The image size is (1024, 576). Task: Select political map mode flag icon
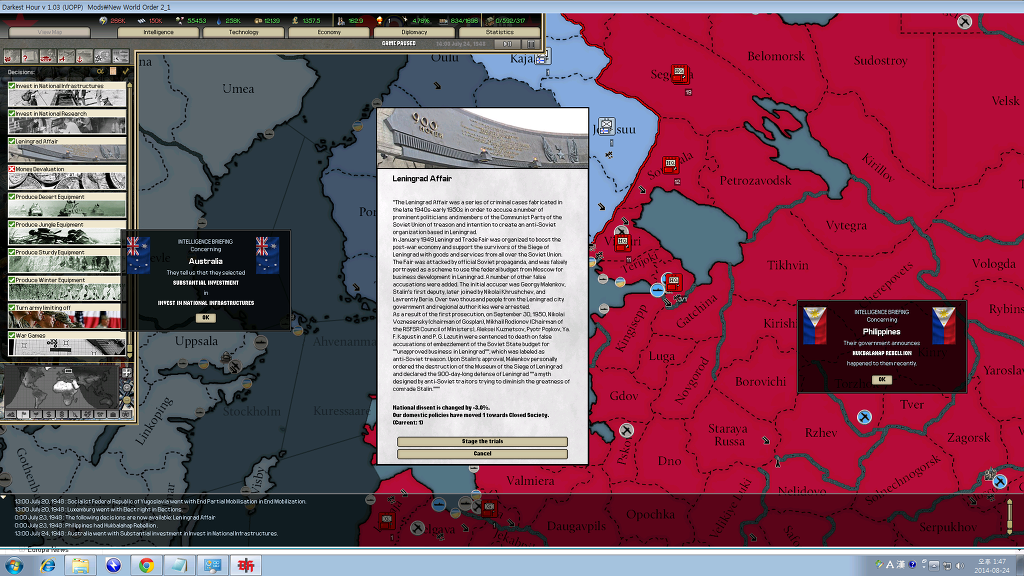[x=23, y=414]
